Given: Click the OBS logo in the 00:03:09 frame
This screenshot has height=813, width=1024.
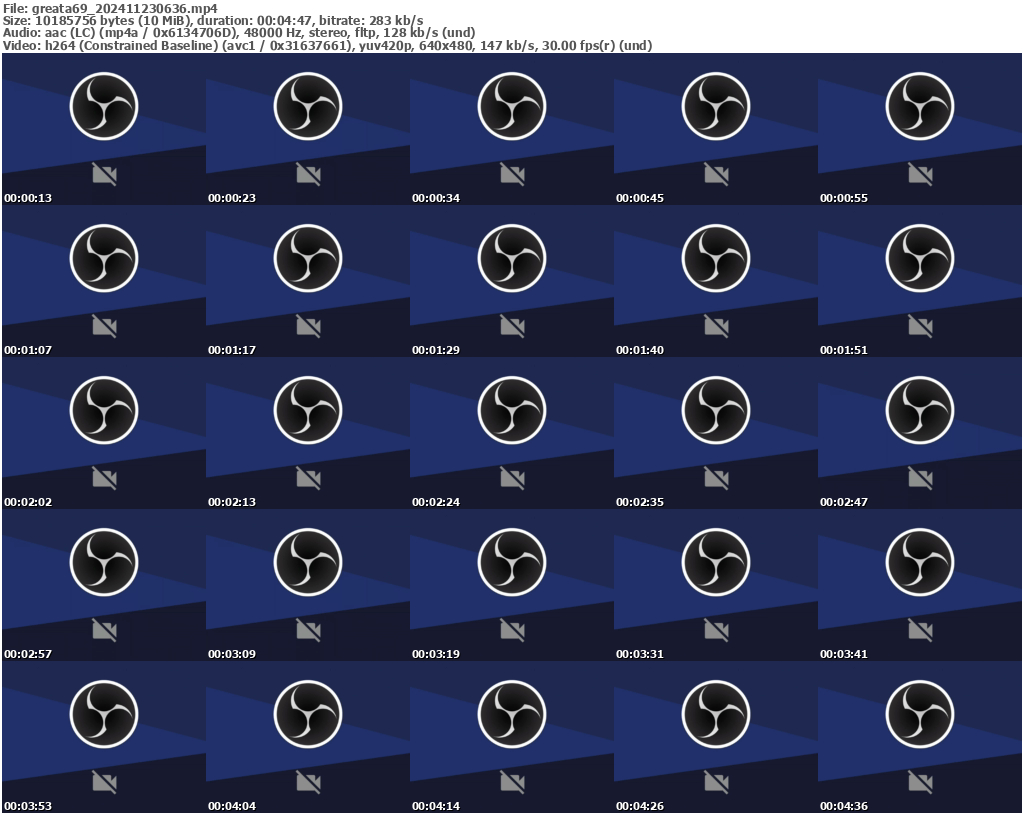Looking at the screenshot, I should [x=308, y=562].
